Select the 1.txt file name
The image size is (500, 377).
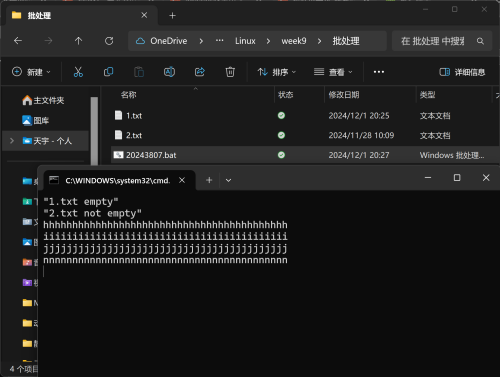(134, 116)
